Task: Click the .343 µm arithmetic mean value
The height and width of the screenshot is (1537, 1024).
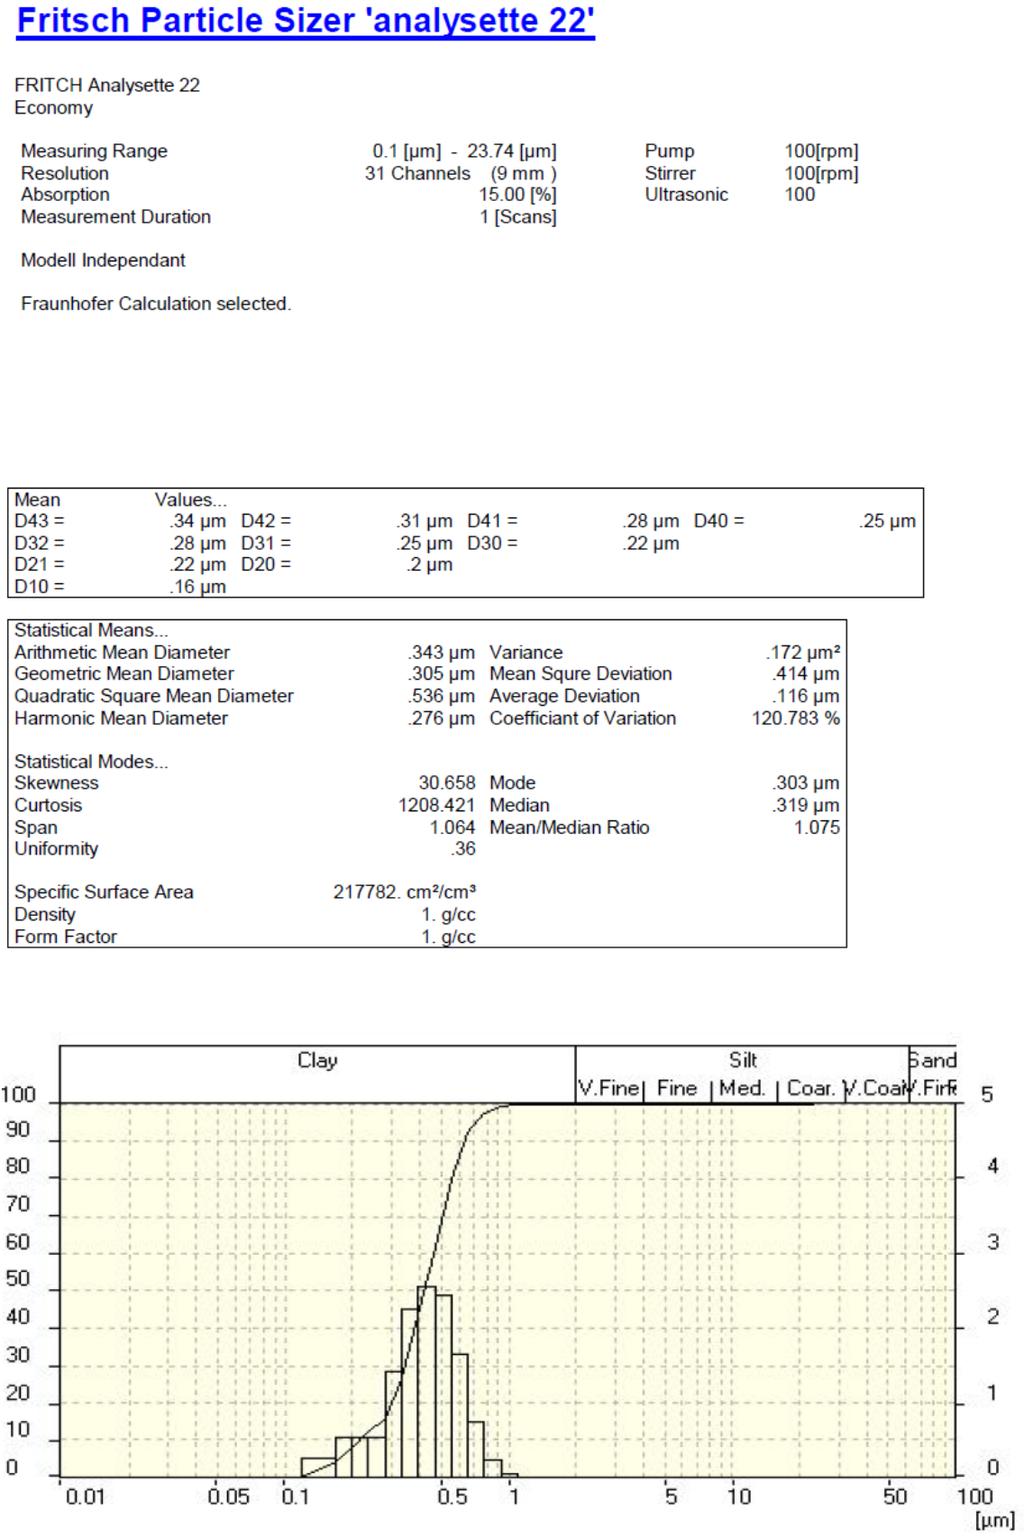Action: [x=441, y=652]
